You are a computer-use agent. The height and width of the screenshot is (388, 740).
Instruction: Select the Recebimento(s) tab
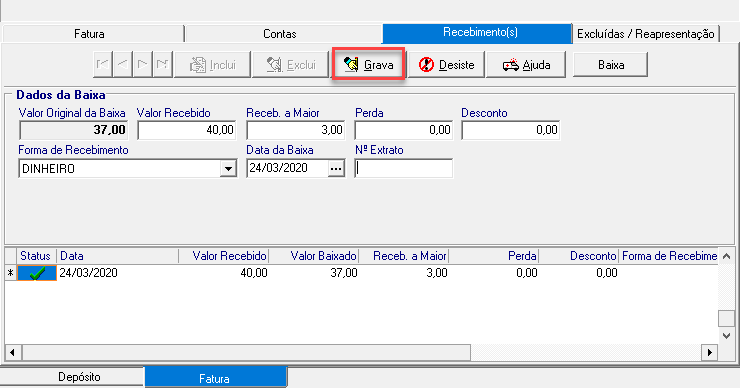(477, 34)
